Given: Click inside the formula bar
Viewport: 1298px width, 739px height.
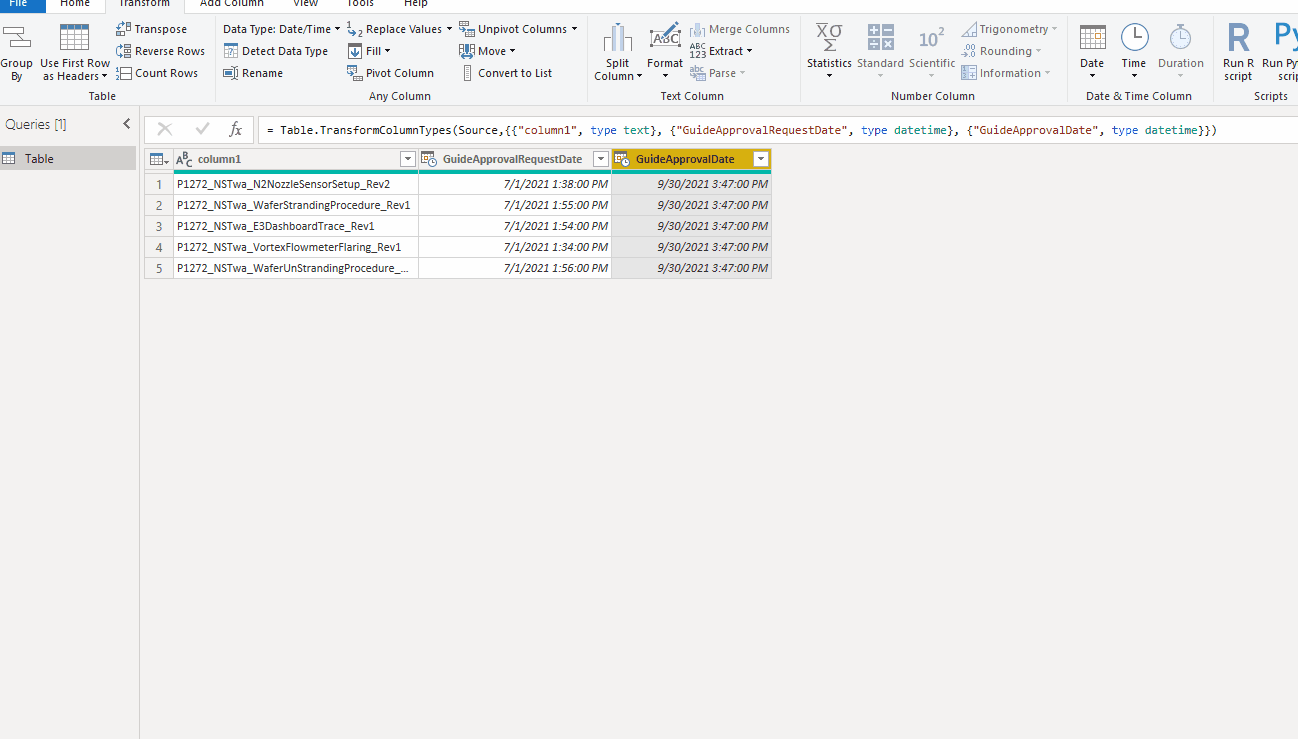Looking at the screenshot, I should [776, 130].
